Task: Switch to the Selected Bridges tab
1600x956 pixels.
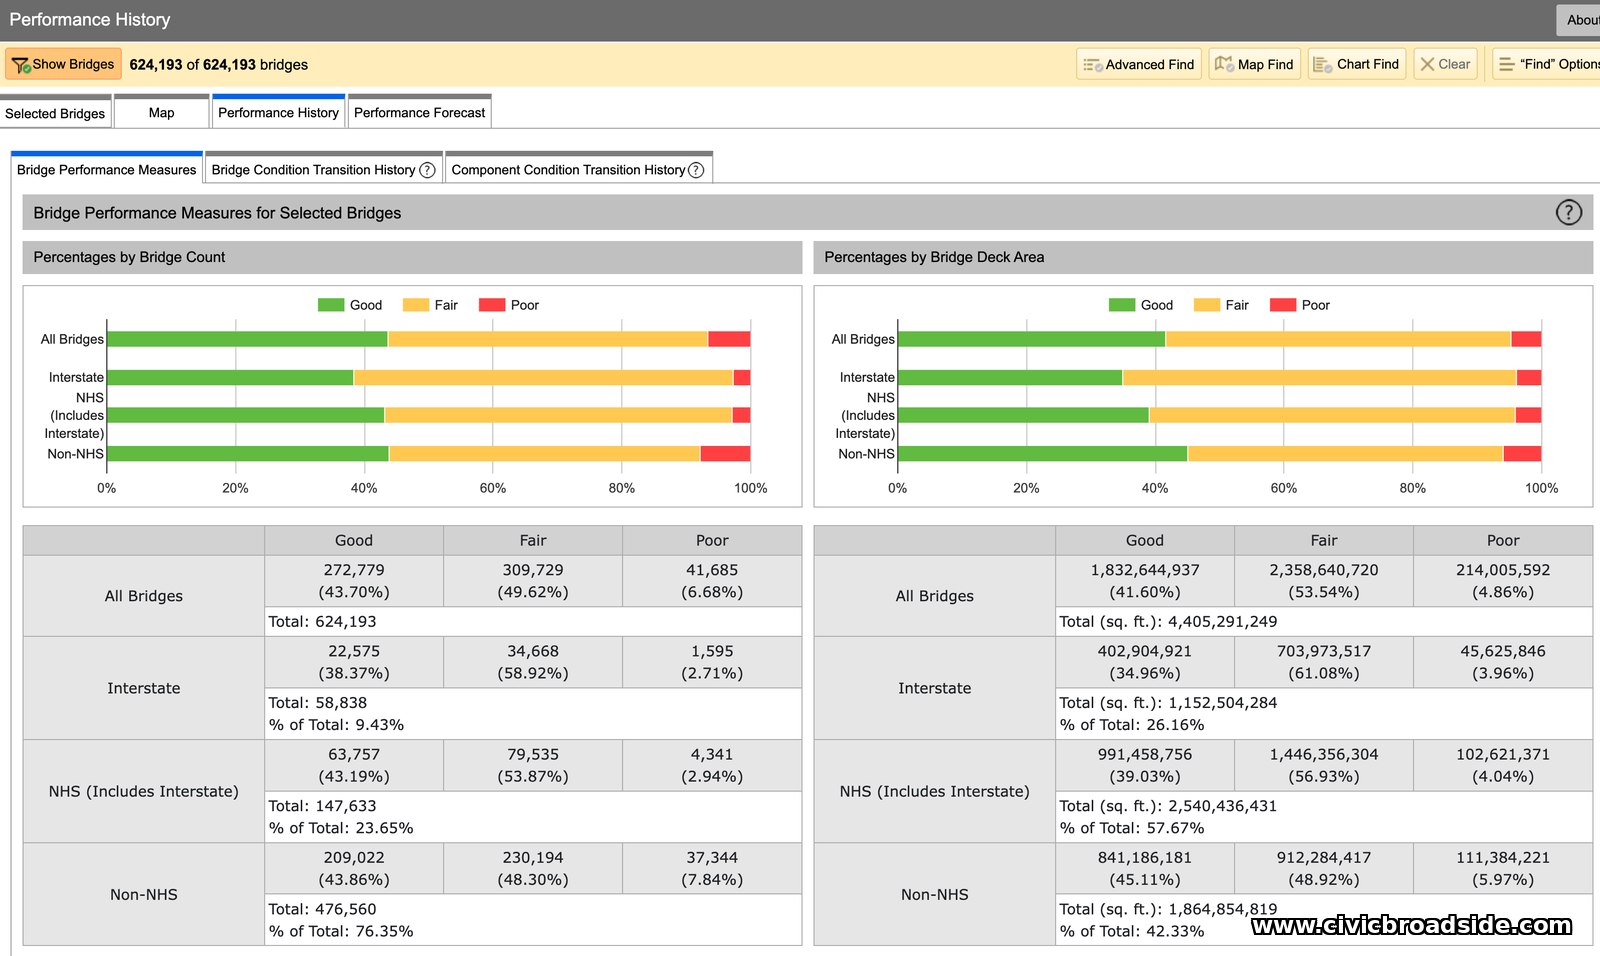Action: tap(55, 113)
